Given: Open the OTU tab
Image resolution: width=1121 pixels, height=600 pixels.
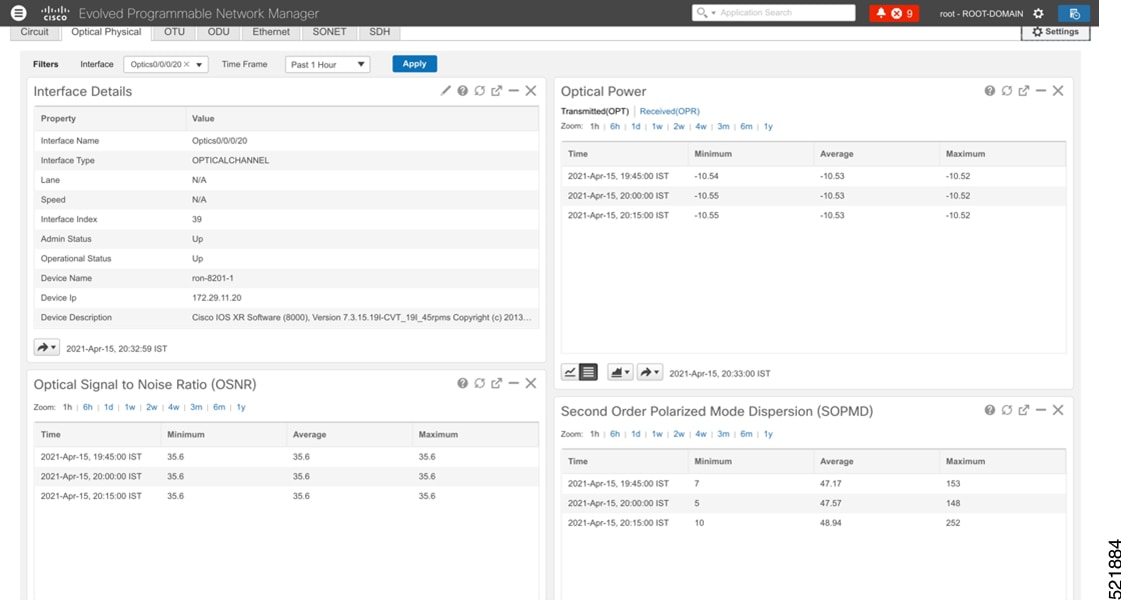Looking at the screenshot, I should point(174,31).
